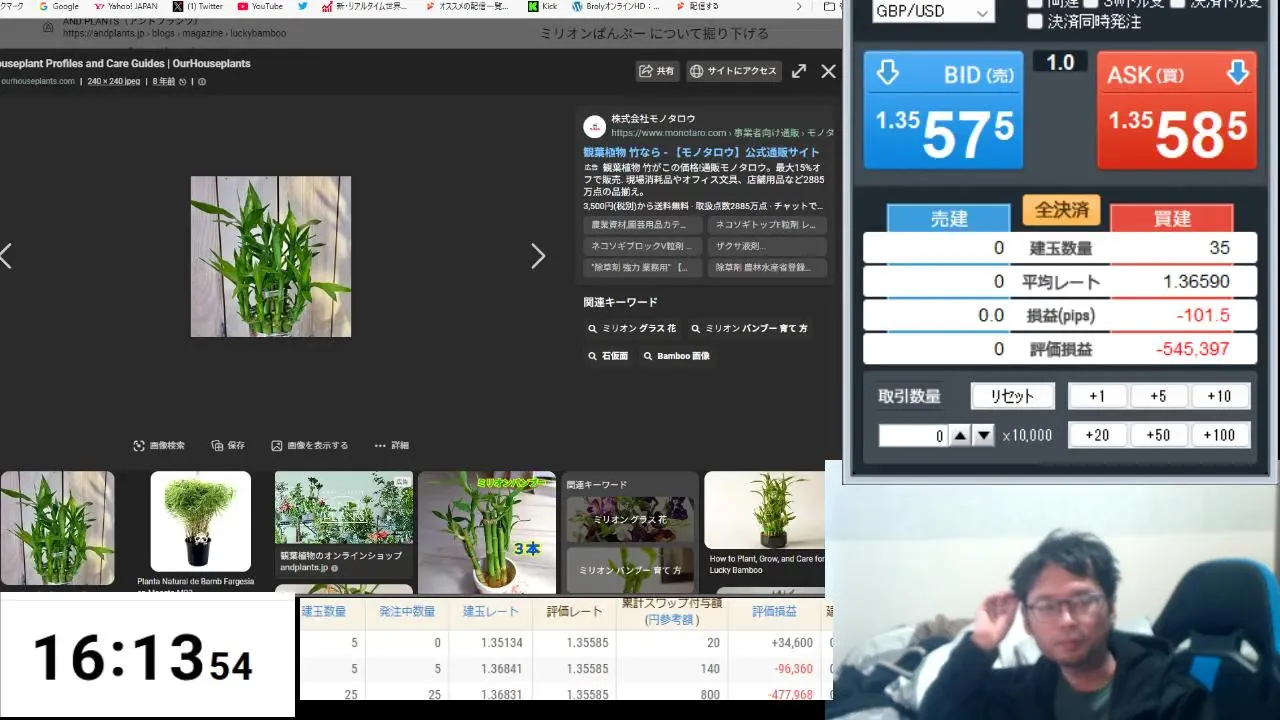Click the ASK buy price panel

[1177, 110]
